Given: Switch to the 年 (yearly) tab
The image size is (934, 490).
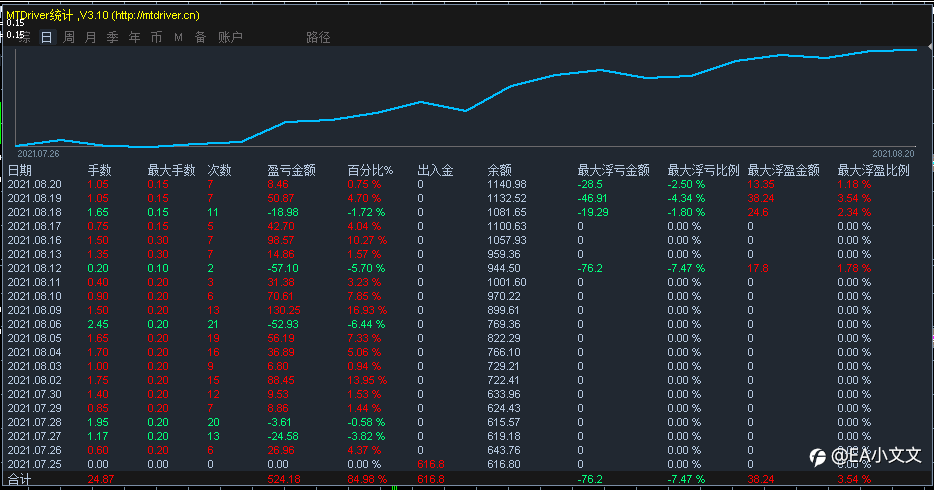Looking at the screenshot, I should (135, 38).
